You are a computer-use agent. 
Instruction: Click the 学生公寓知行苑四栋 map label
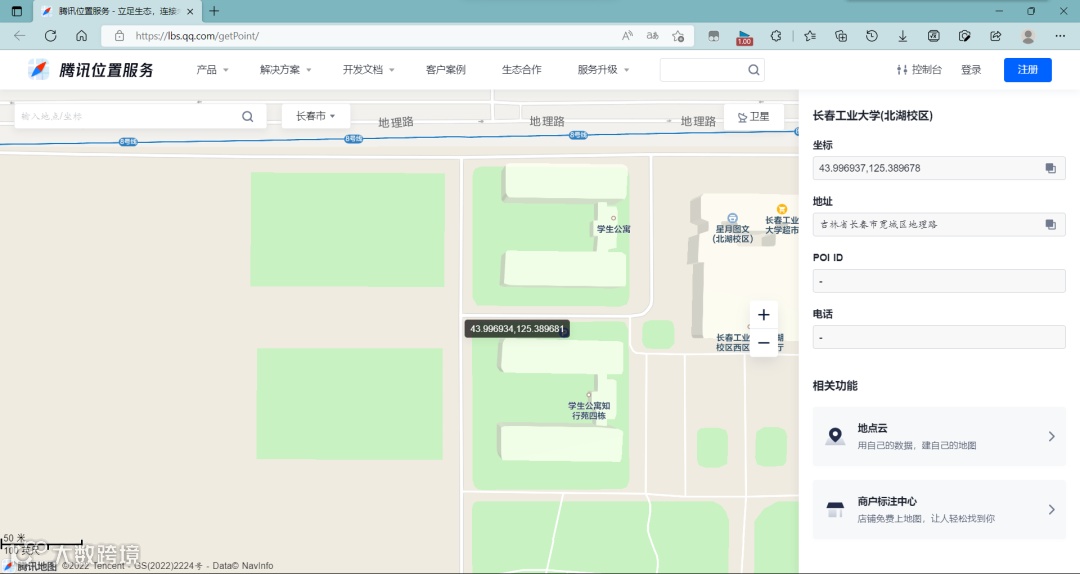[x=588, y=411]
